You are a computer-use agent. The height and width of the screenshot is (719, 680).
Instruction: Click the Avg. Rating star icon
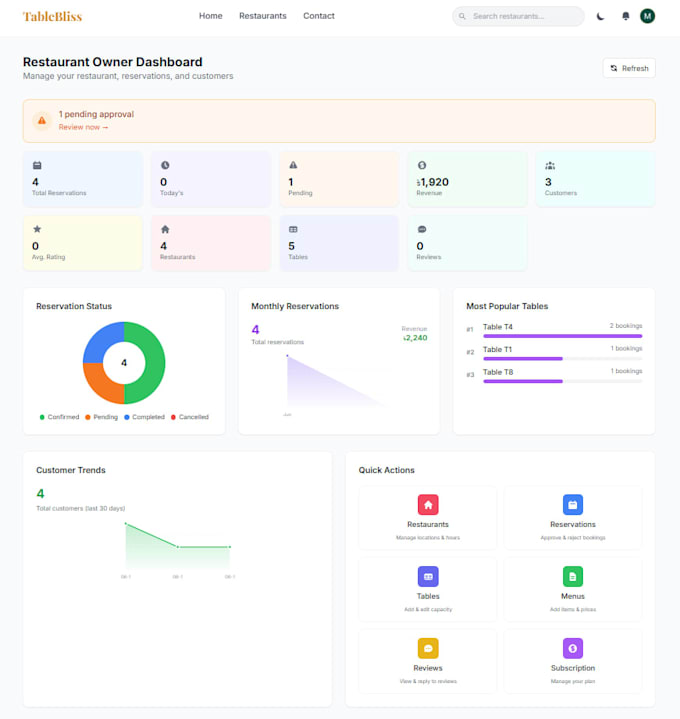(37, 229)
